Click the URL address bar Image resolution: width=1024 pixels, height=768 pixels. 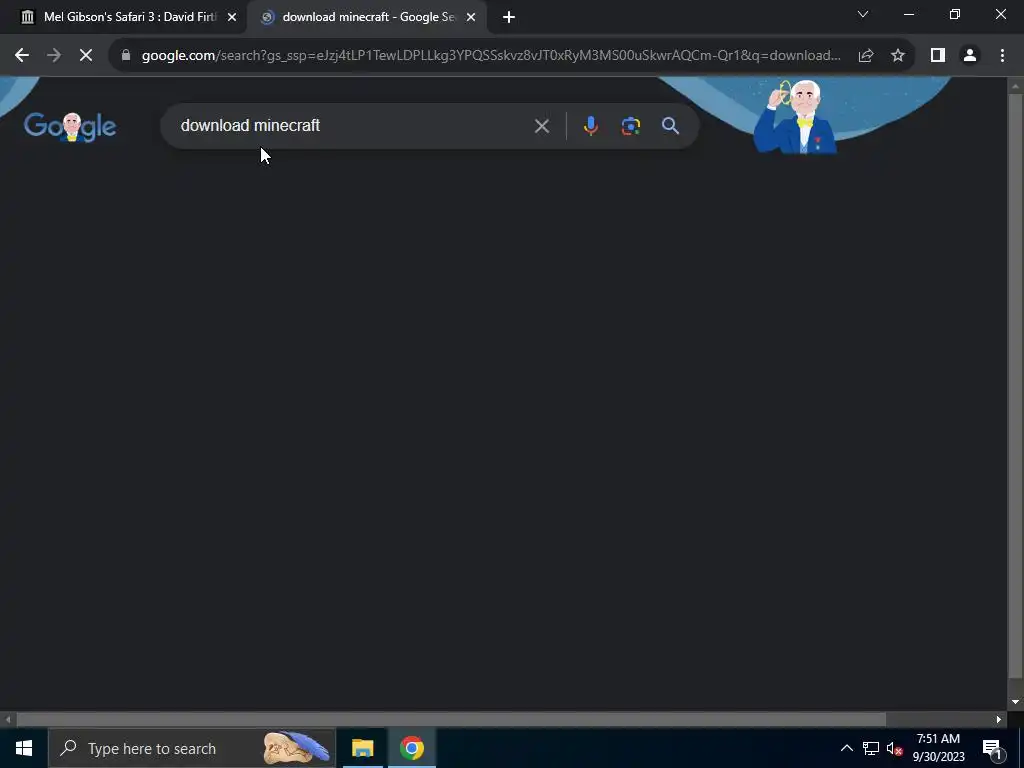click(491, 56)
